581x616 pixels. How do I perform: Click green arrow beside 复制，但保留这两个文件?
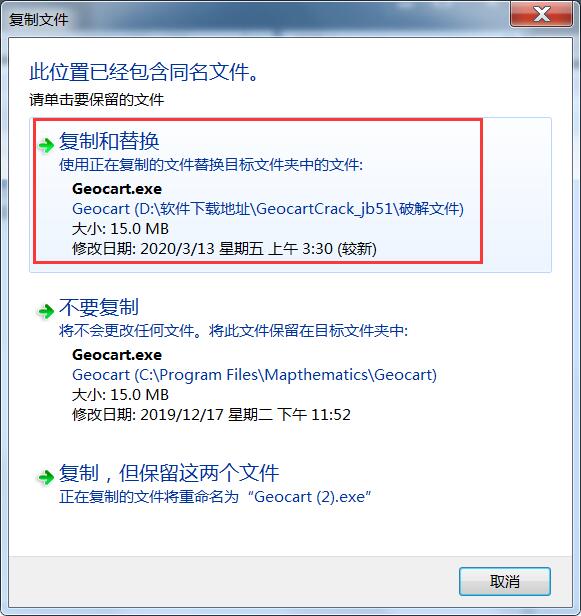[46, 477]
